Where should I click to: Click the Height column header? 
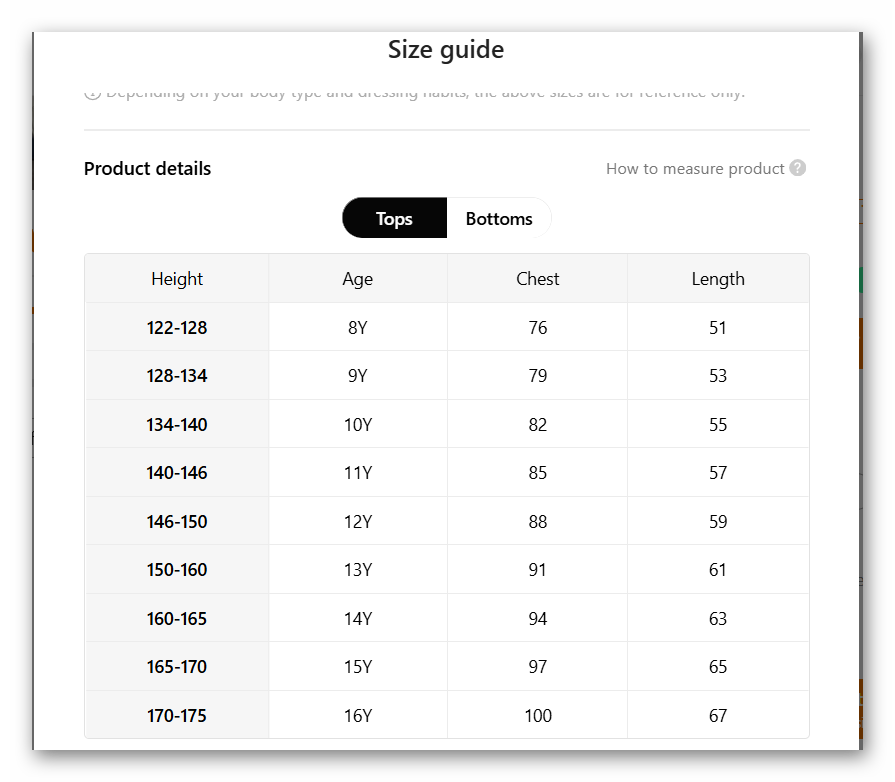pyautogui.click(x=177, y=279)
